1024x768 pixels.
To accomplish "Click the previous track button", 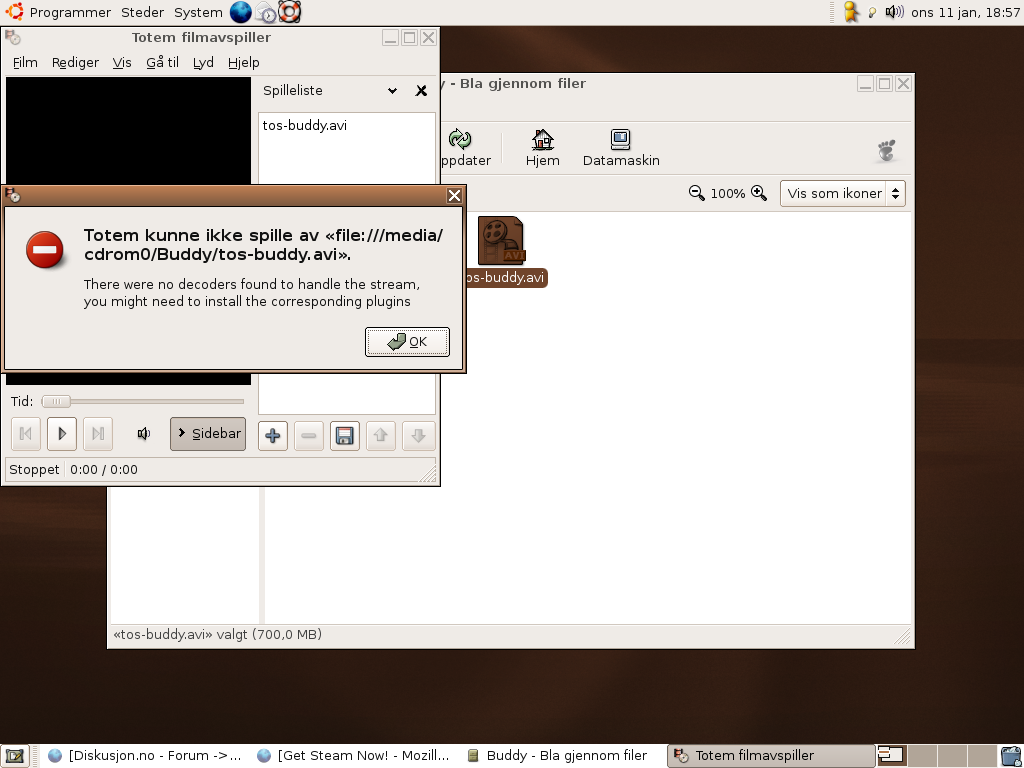I will tap(26, 434).
